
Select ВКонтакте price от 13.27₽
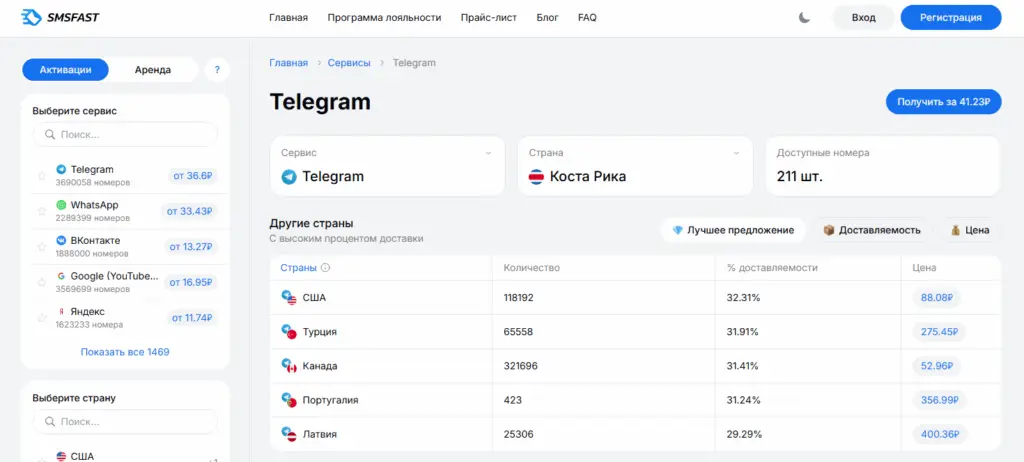[191, 246]
